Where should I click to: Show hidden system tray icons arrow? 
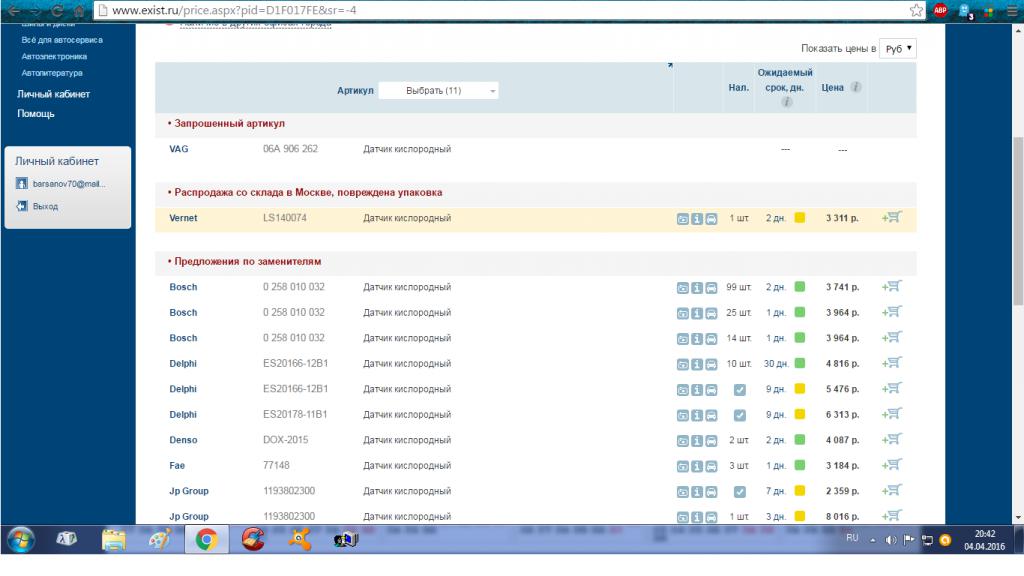(872, 540)
